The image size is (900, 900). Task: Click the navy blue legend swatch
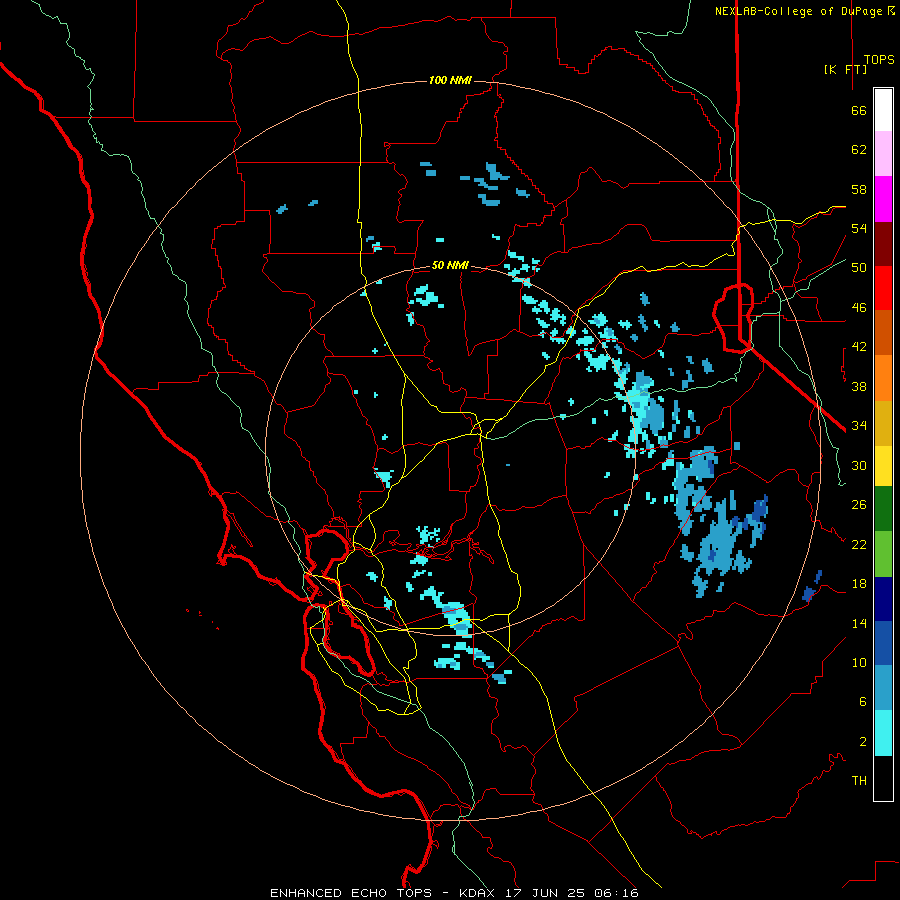pyautogui.click(x=883, y=599)
